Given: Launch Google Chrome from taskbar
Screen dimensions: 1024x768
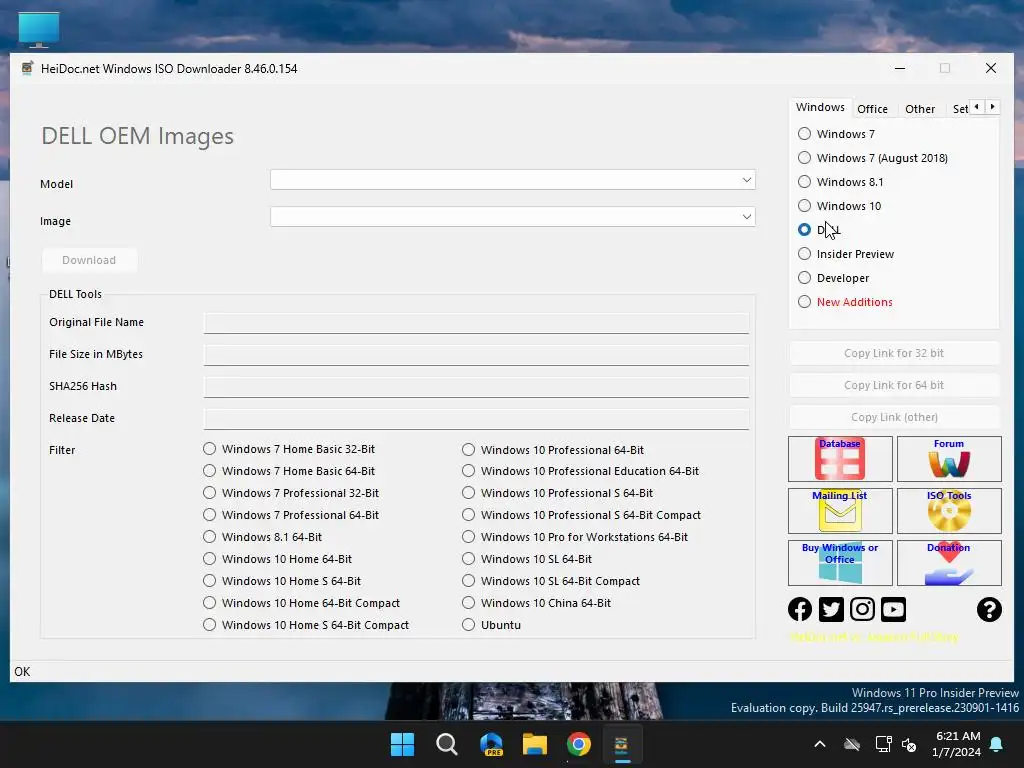Looking at the screenshot, I should coord(579,744).
